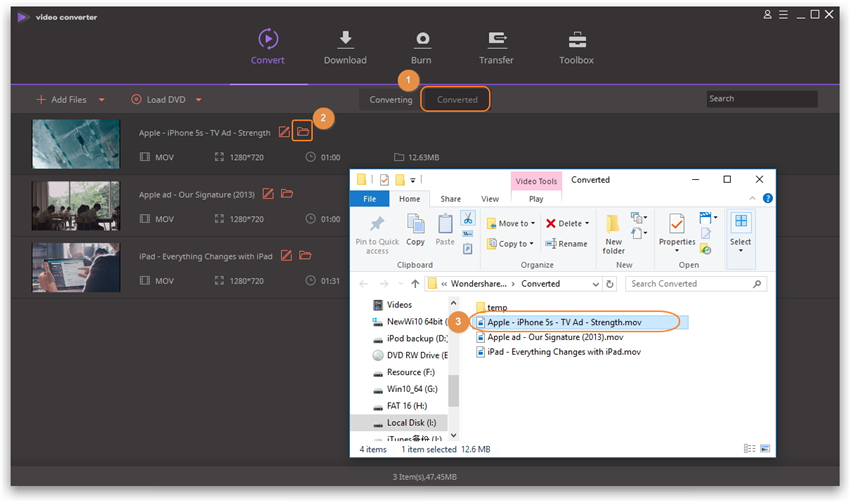The width and height of the screenshot is (850, 502).
Task: Edit the iPhone 5s Strength video name
Action: tap(284, 132)
